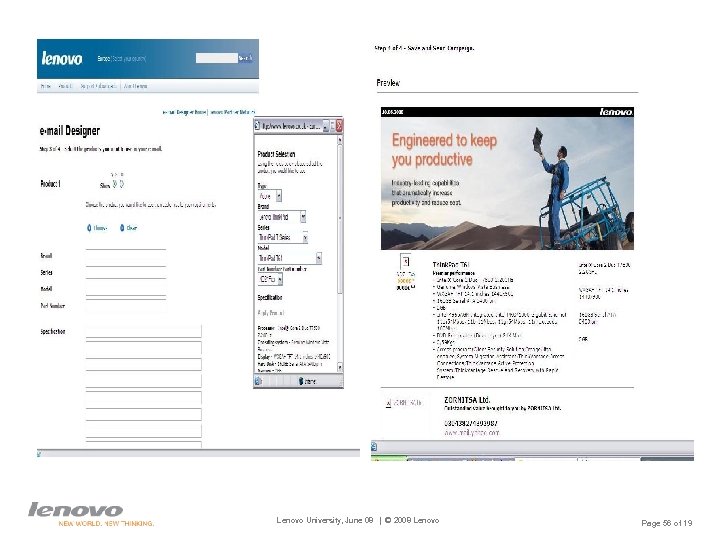Click the Model text field in e-mail Designer
This screenshot has width=720, height=540.
point(126,289)
